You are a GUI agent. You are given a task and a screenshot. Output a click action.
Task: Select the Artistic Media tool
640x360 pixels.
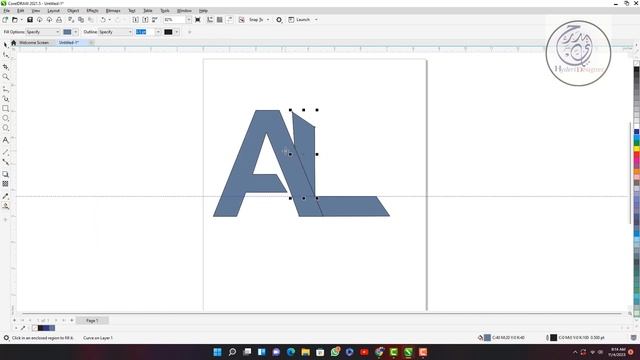pos(5,99)
